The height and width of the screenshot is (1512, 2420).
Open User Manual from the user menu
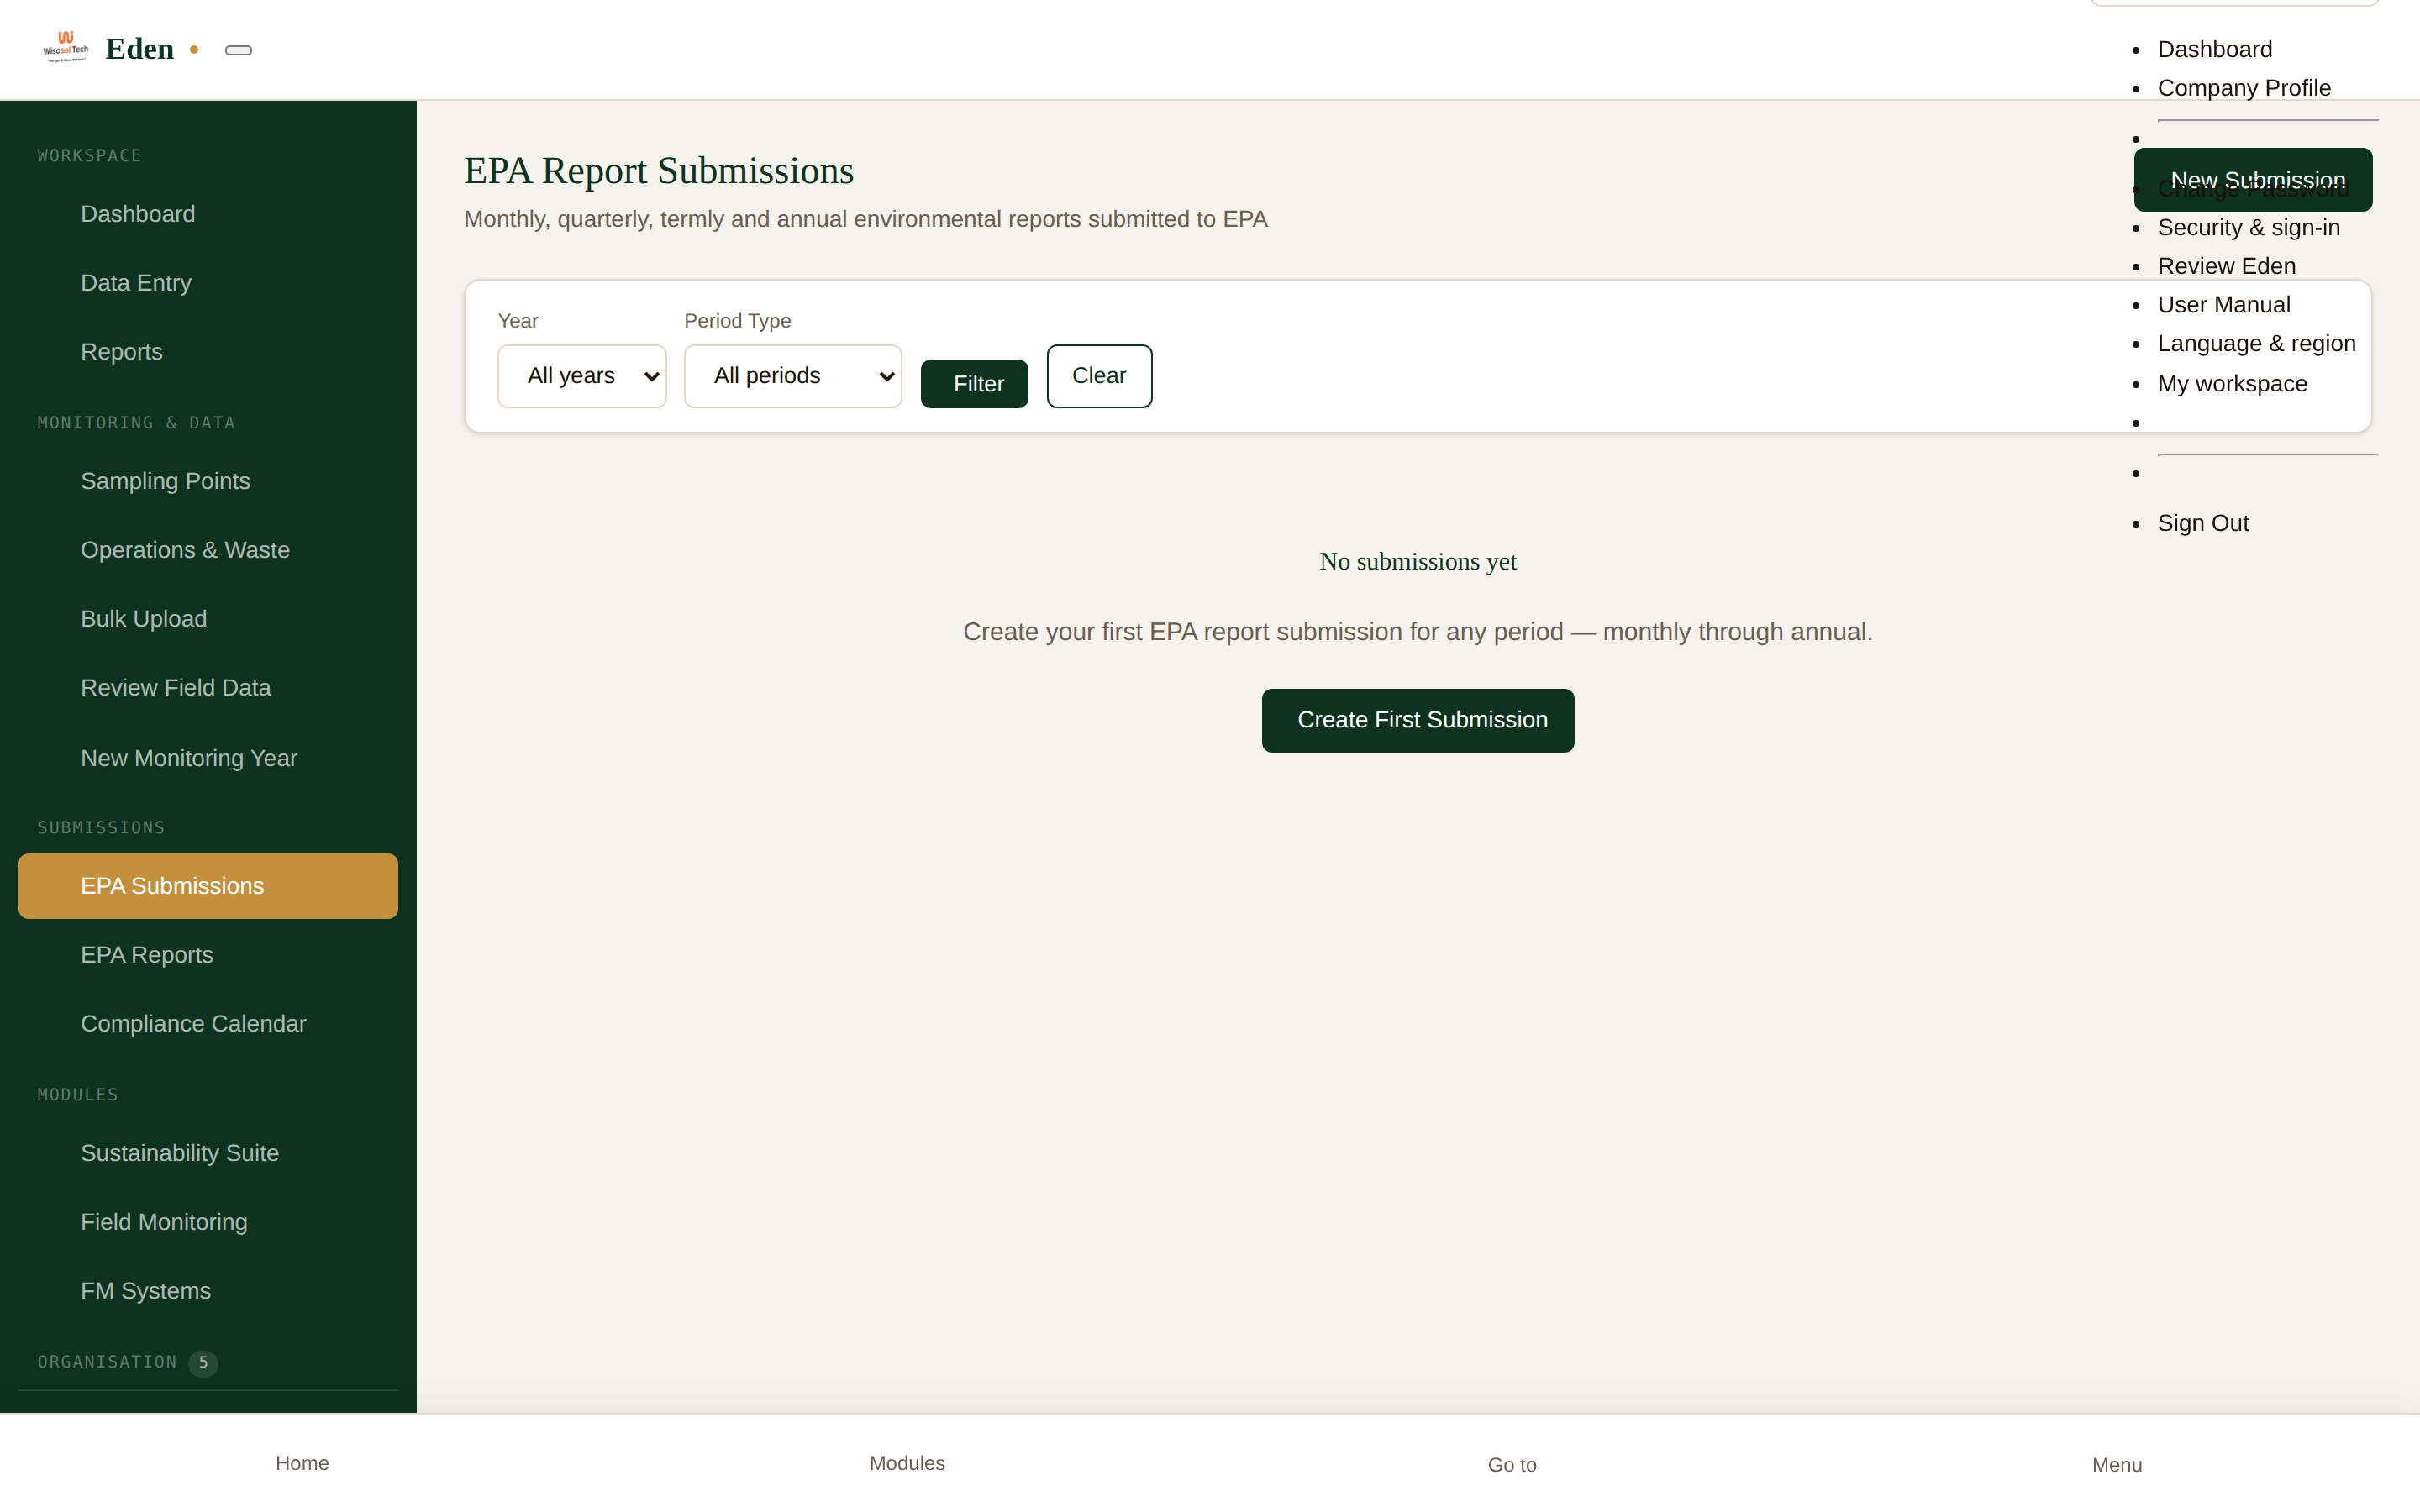tap(2223, 305)
